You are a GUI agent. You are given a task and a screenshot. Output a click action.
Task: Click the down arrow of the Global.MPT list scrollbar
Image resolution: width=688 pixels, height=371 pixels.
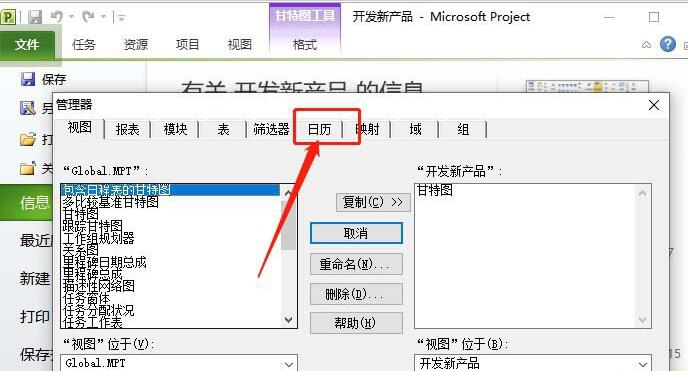click(288, 320)
